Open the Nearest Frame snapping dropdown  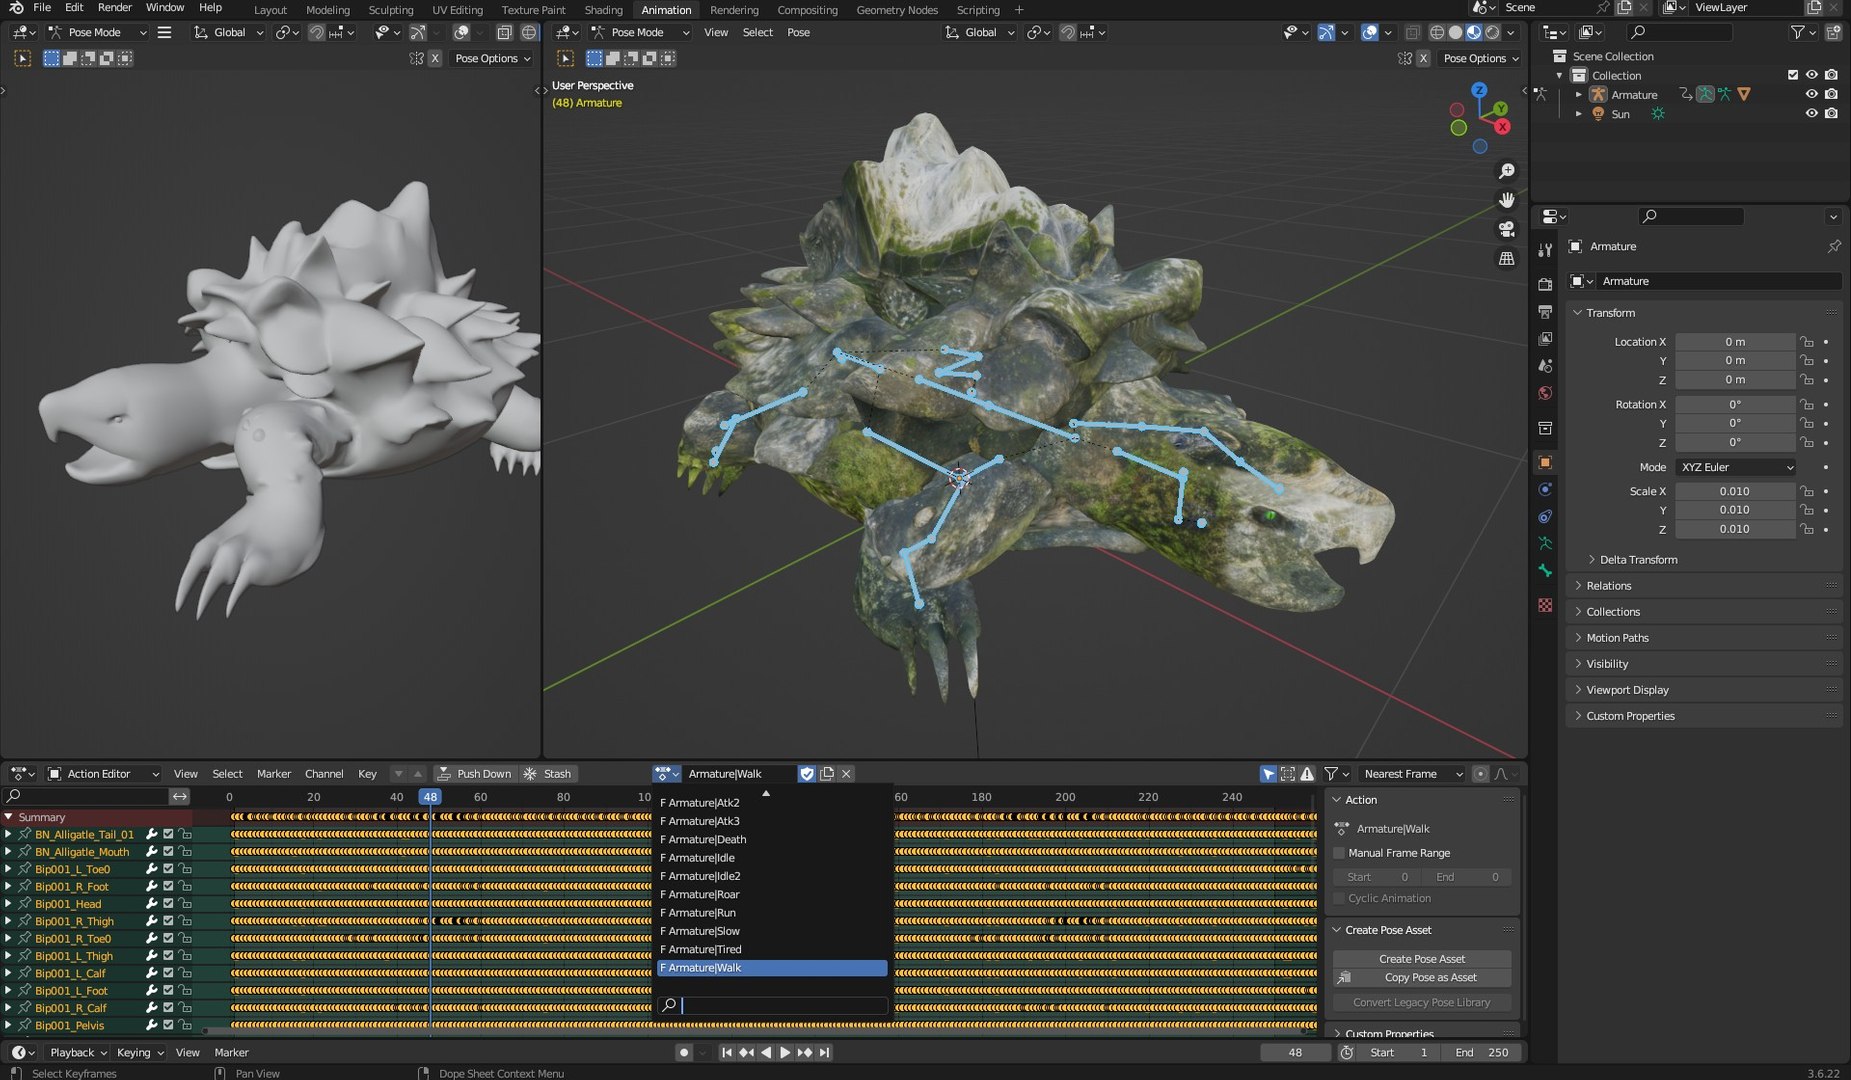(x=1412, y=774)
